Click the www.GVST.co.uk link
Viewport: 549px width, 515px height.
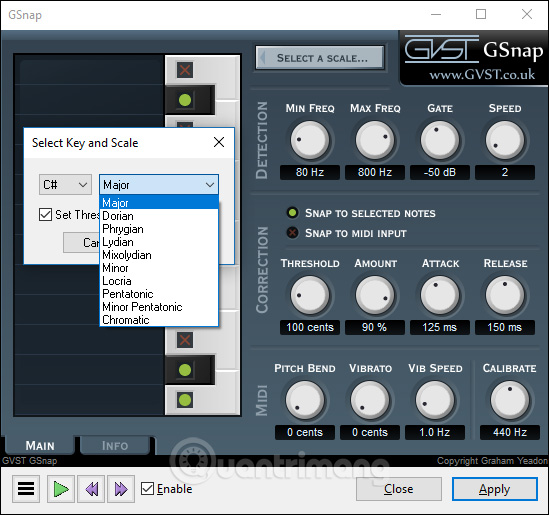tap(482, 75)
